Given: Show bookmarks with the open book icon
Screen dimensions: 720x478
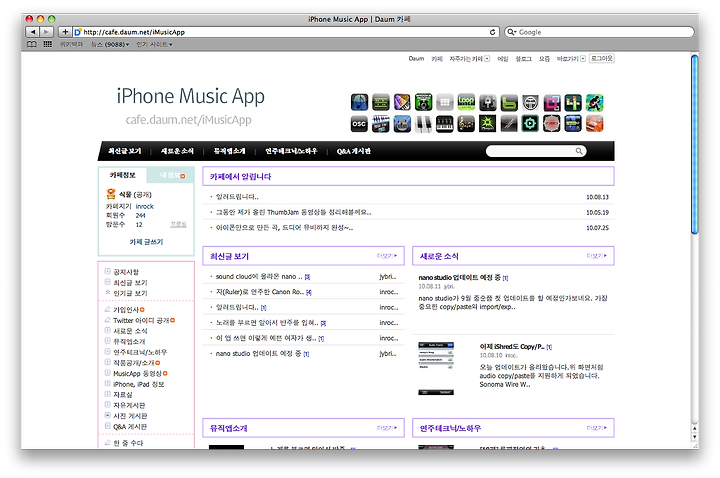Looking at the screenshot, I should pyautogui.click(x=32, y=44).
